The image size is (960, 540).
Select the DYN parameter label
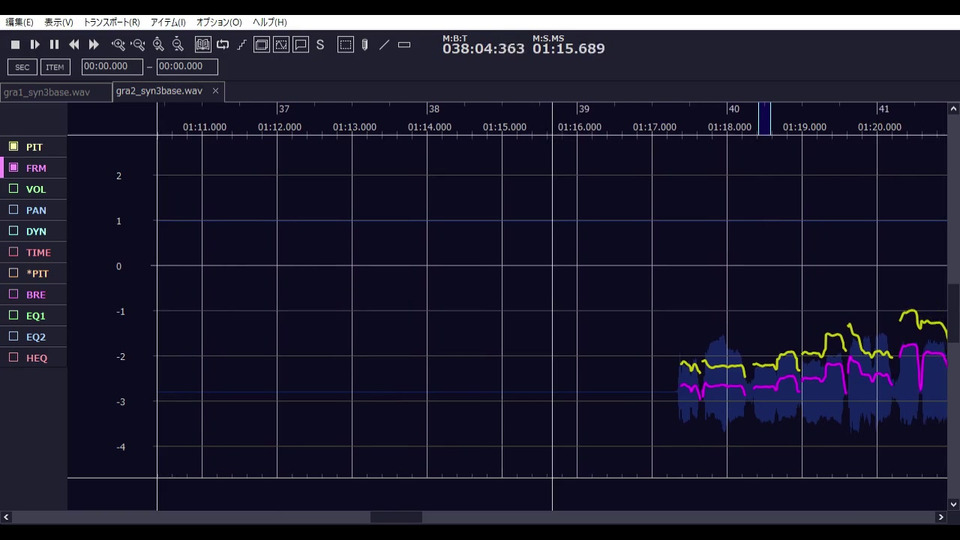pyautogui.click(x=36, y=231)
